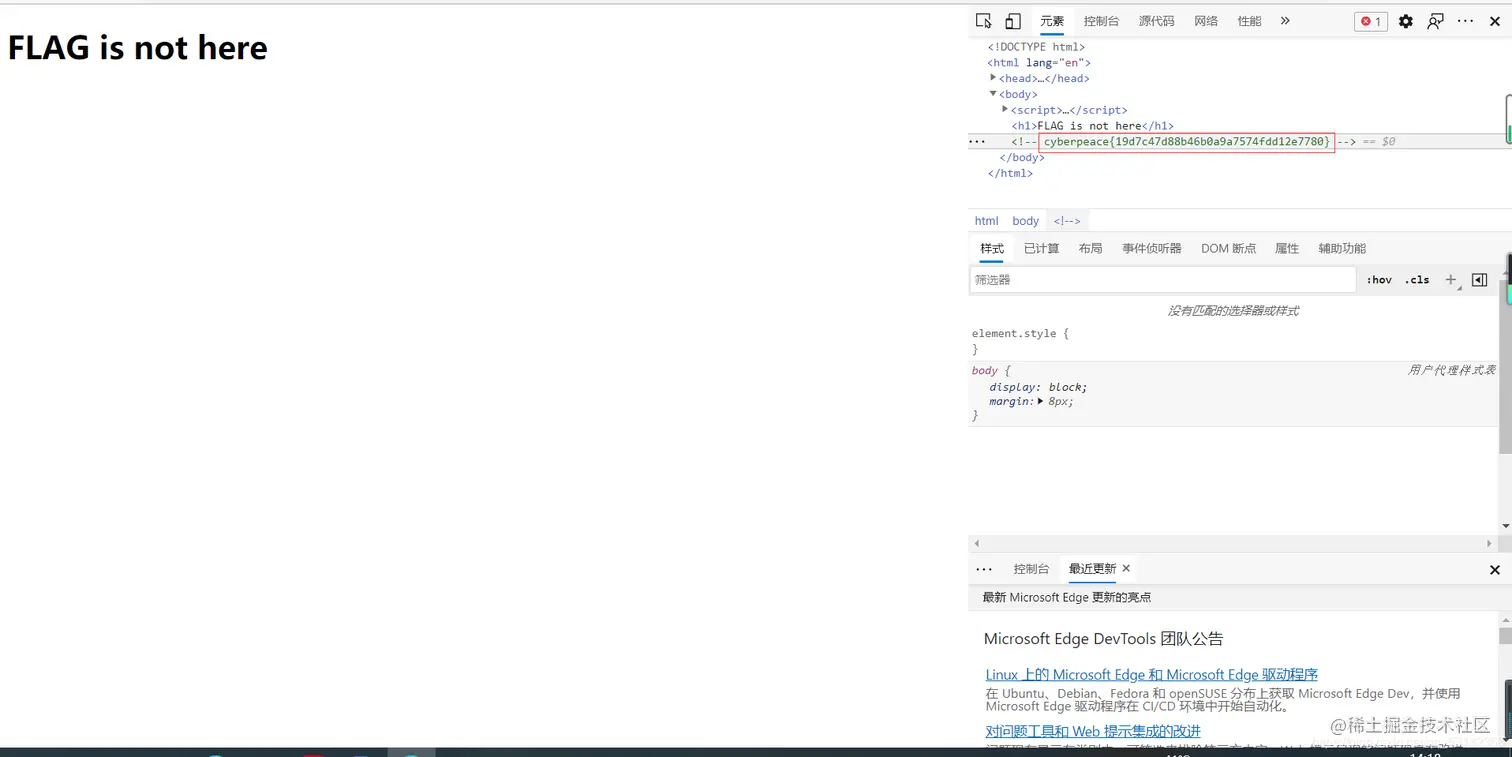The image size is (1512, 757).
Task: Select the html lang="en" node
Action: 1039,63
